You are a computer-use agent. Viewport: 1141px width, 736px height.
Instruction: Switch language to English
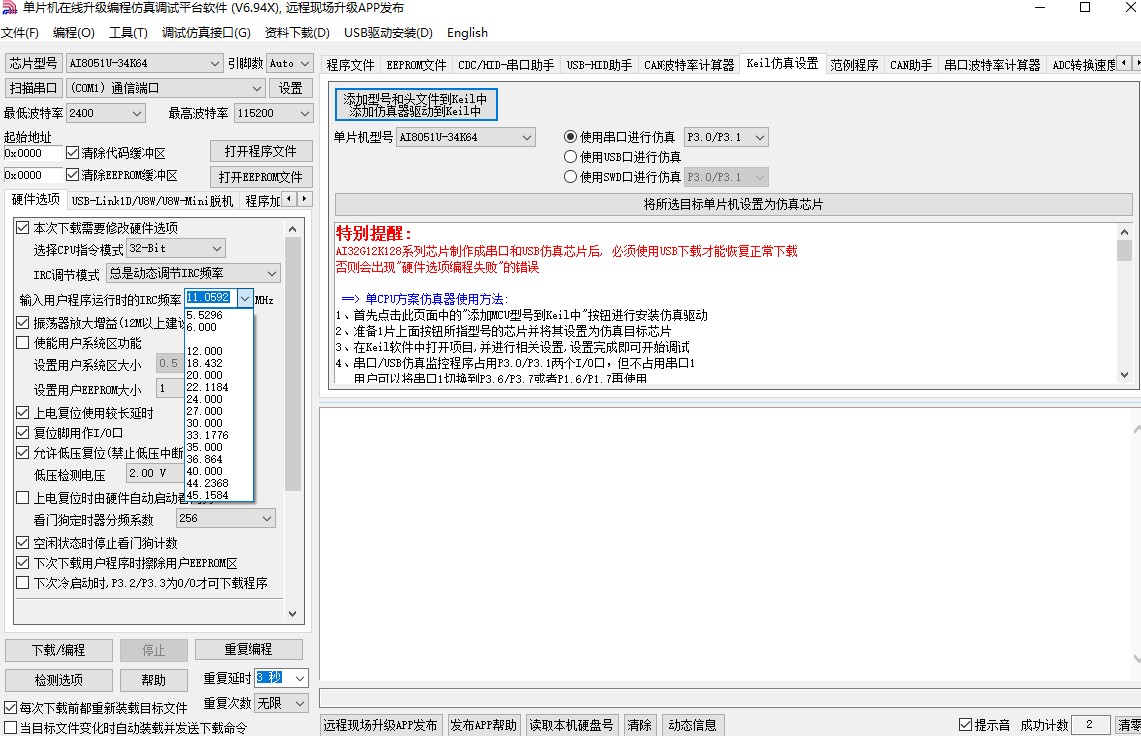click(467, 33)
